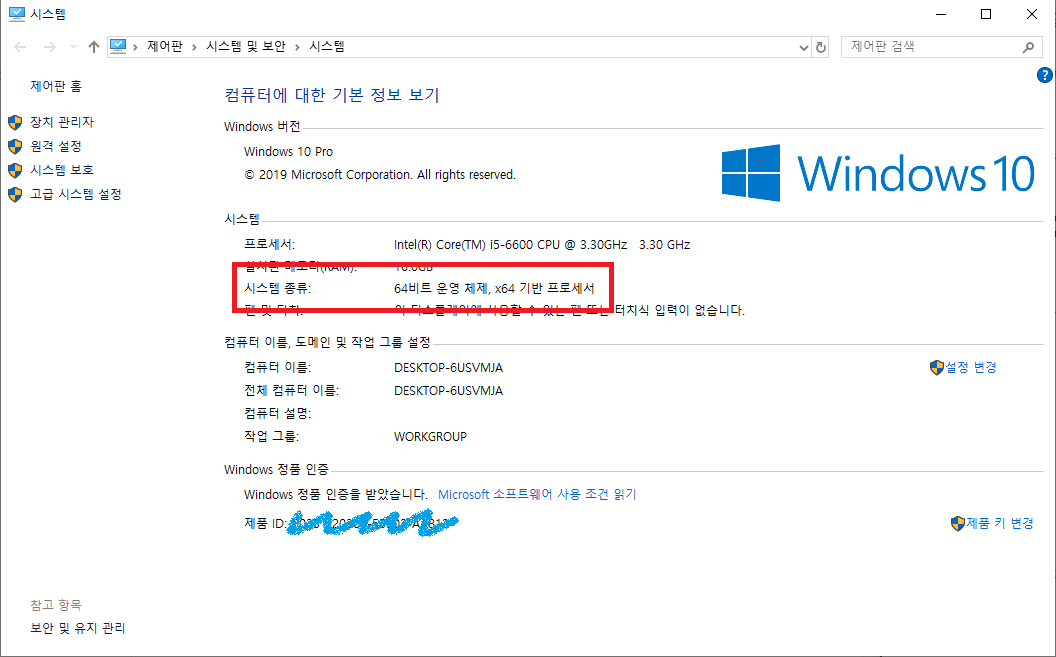Click the WORKGROUP value
The height and width of the screenshot is (657, 1056).
pyautogui.click(x=430, y=436)
